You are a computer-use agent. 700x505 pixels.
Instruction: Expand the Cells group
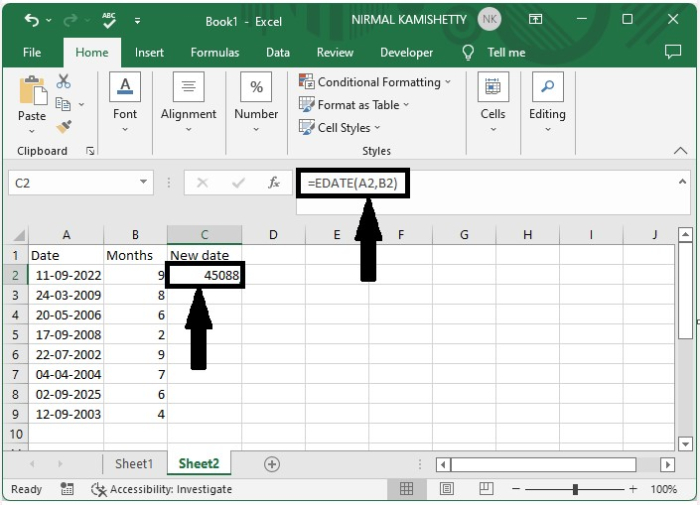tap(493, 103)
